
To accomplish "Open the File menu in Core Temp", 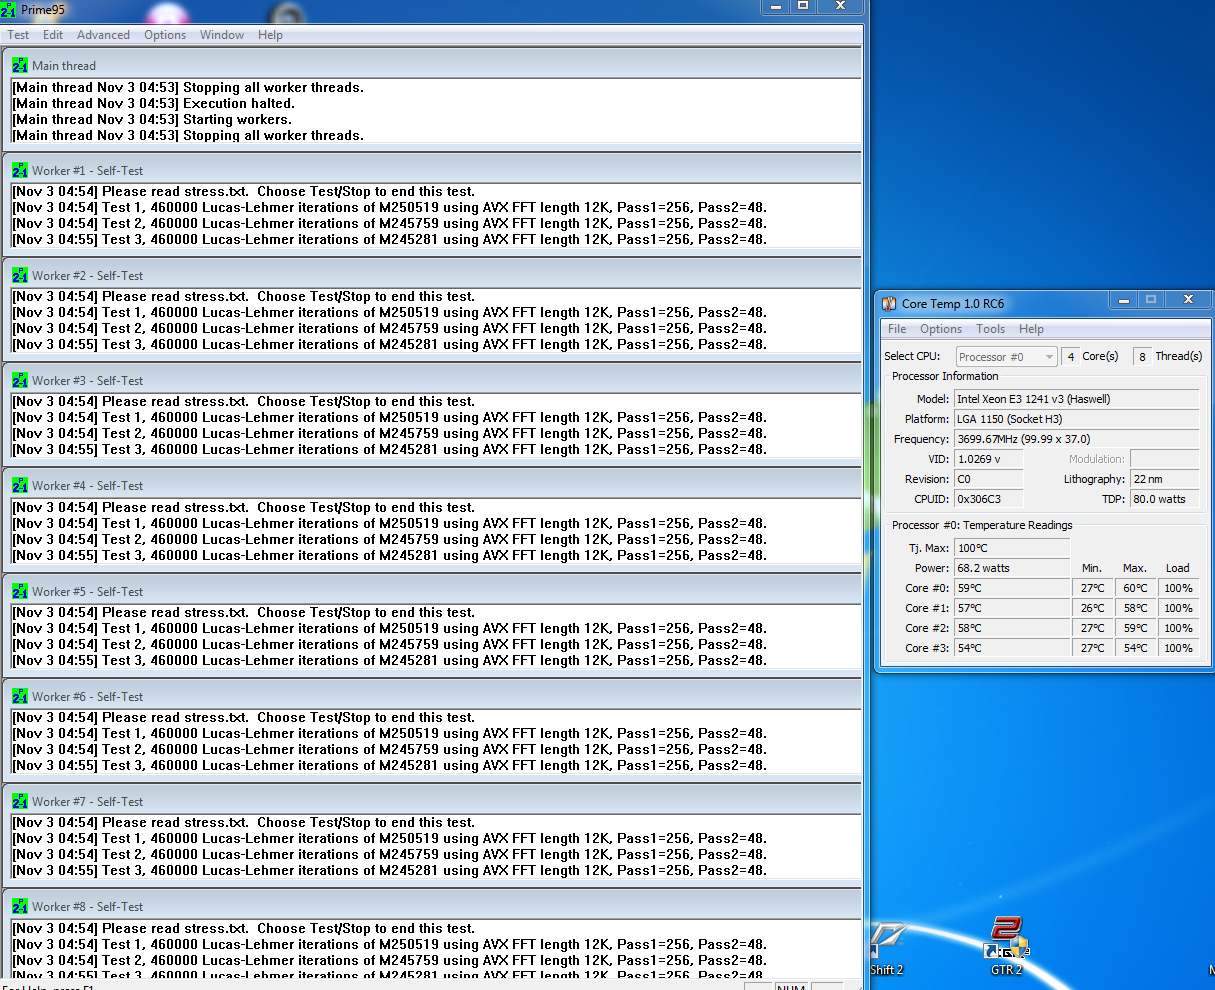I will point(897,329).
